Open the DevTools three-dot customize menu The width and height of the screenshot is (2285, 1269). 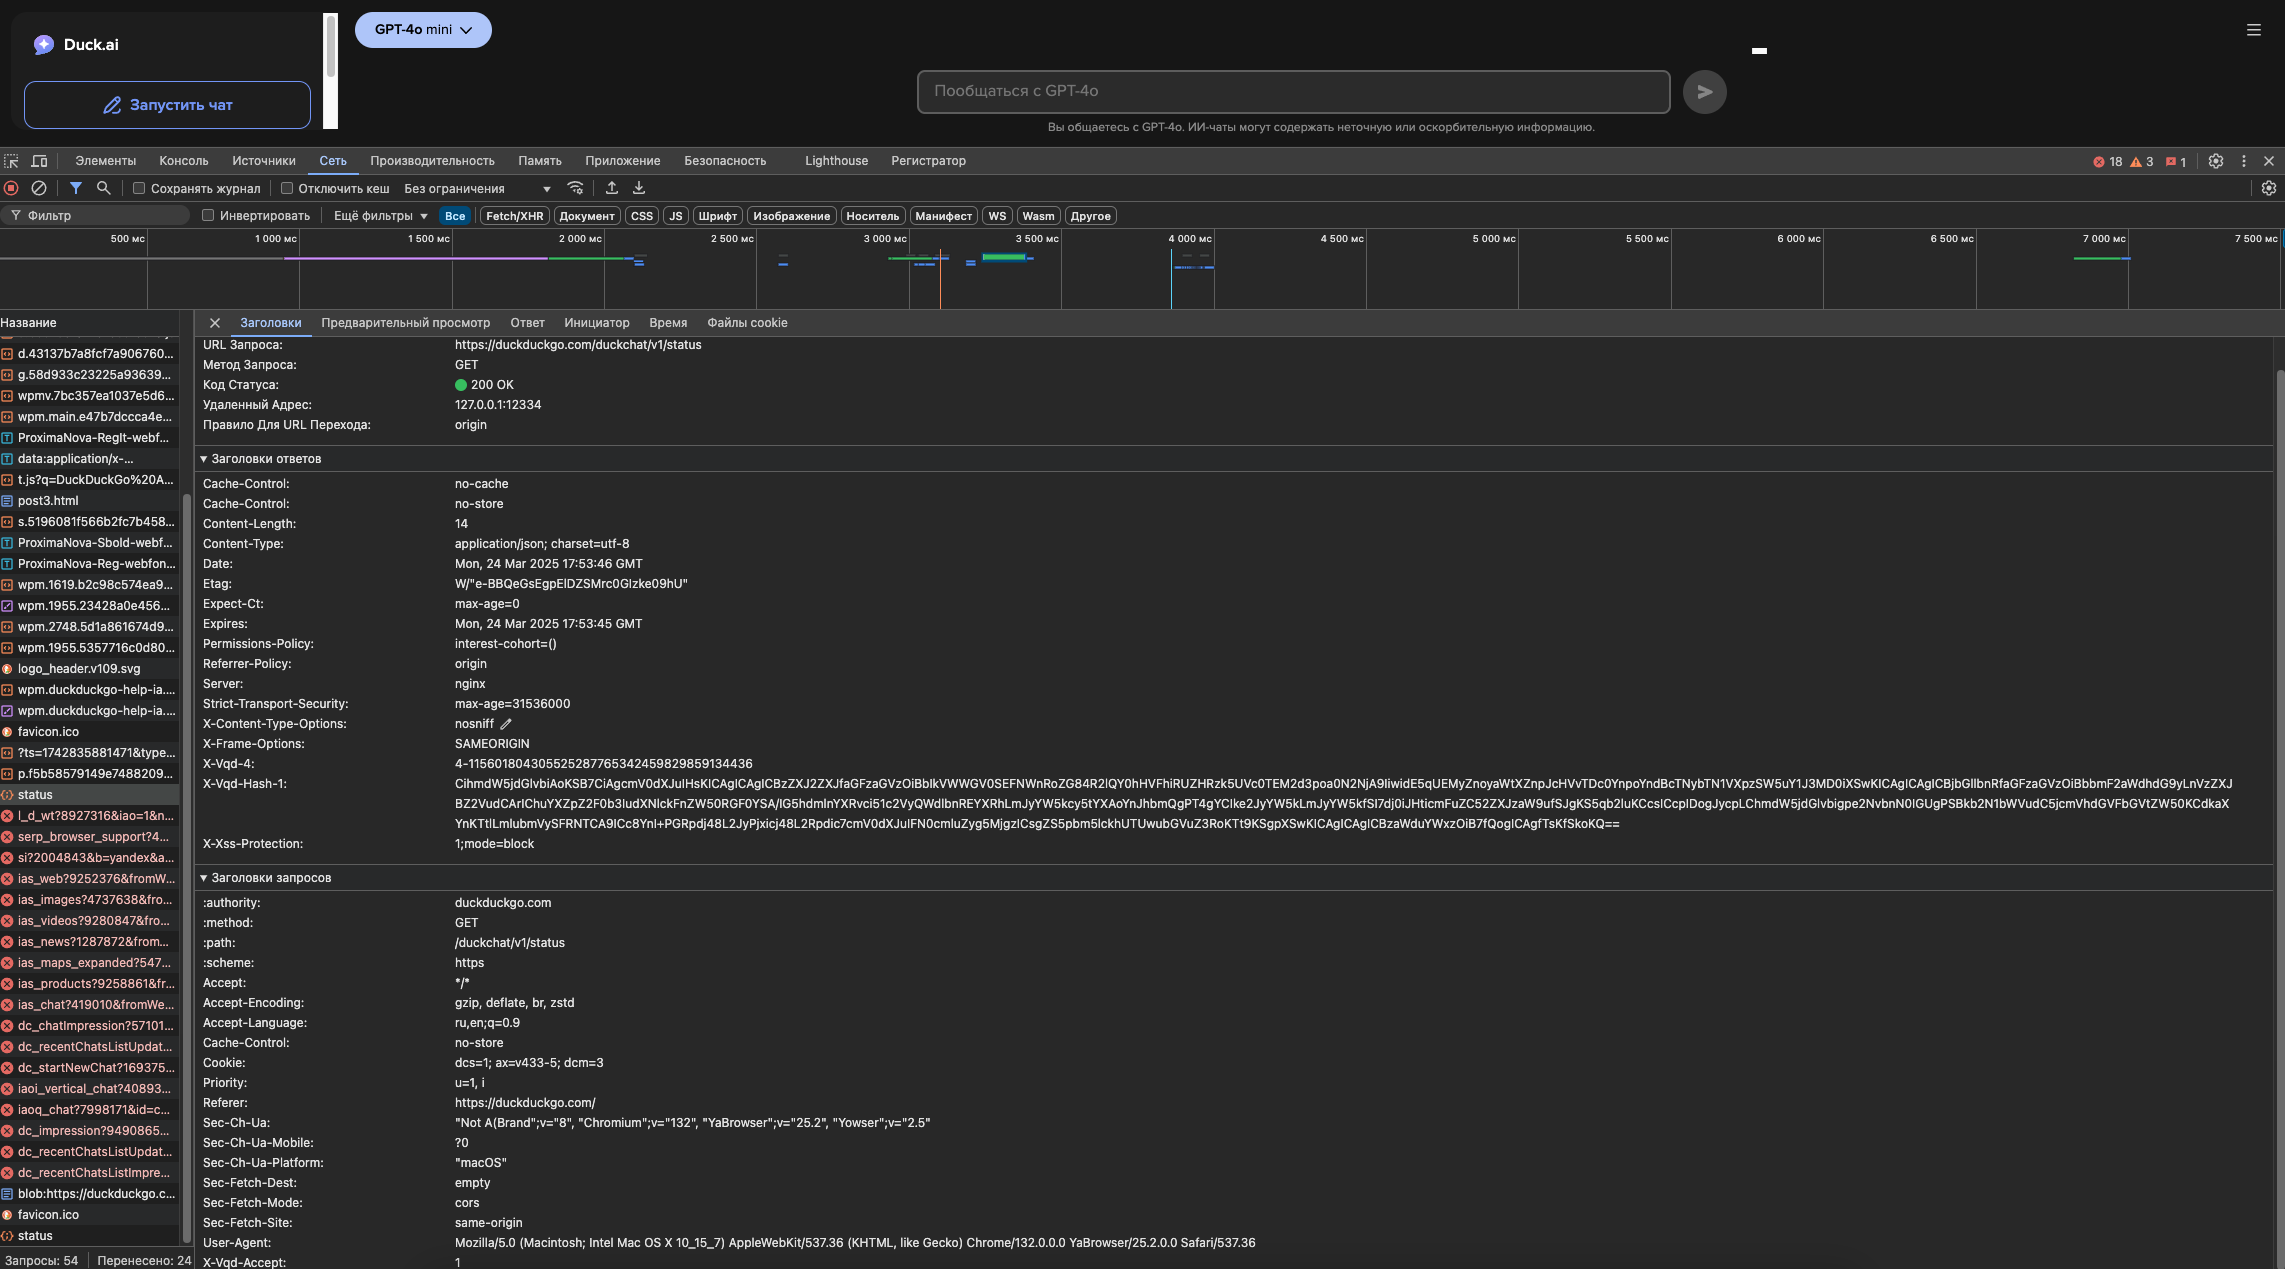point(2243,161)
